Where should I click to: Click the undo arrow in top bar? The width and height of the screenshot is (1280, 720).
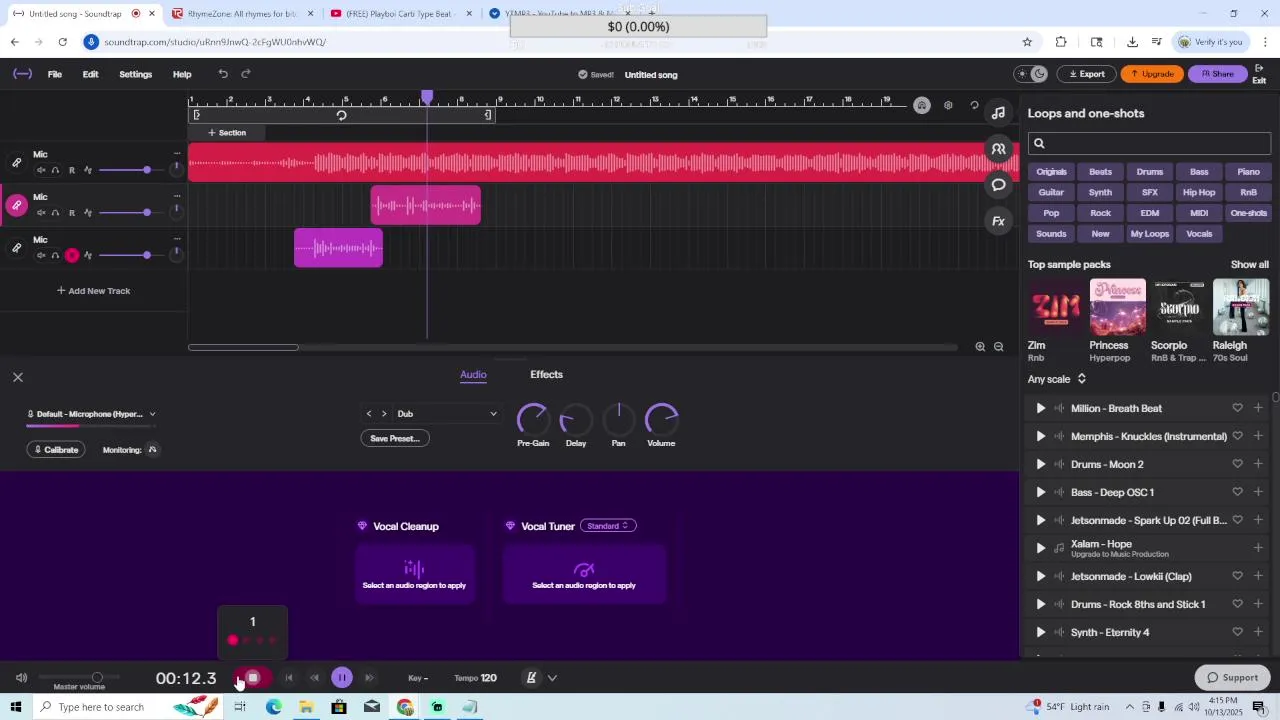pos(223,74)
